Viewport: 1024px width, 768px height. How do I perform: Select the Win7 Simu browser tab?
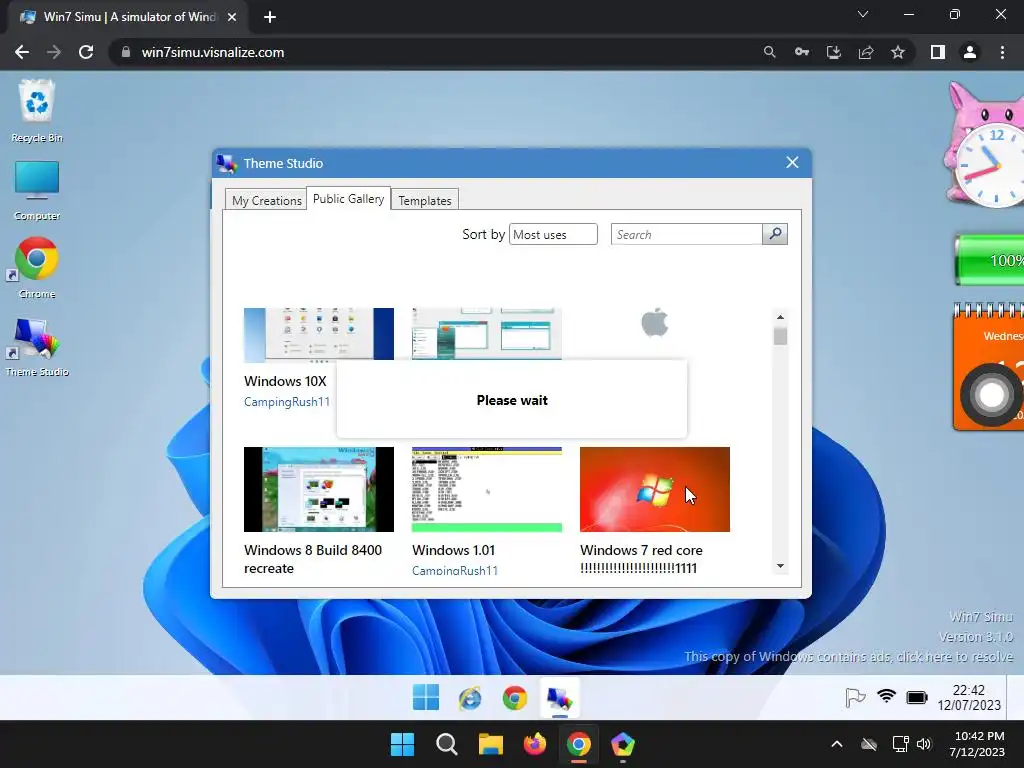129,17
